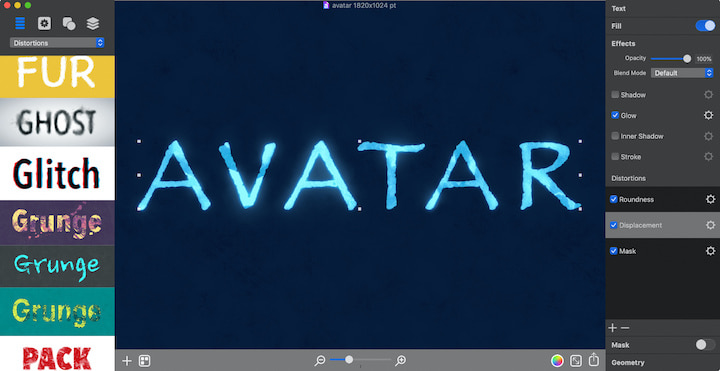The width and height of the screenshot is (720, 371).
Task: Enable the Inner Shadow checkbox
Action: click(x=615, y=136)
